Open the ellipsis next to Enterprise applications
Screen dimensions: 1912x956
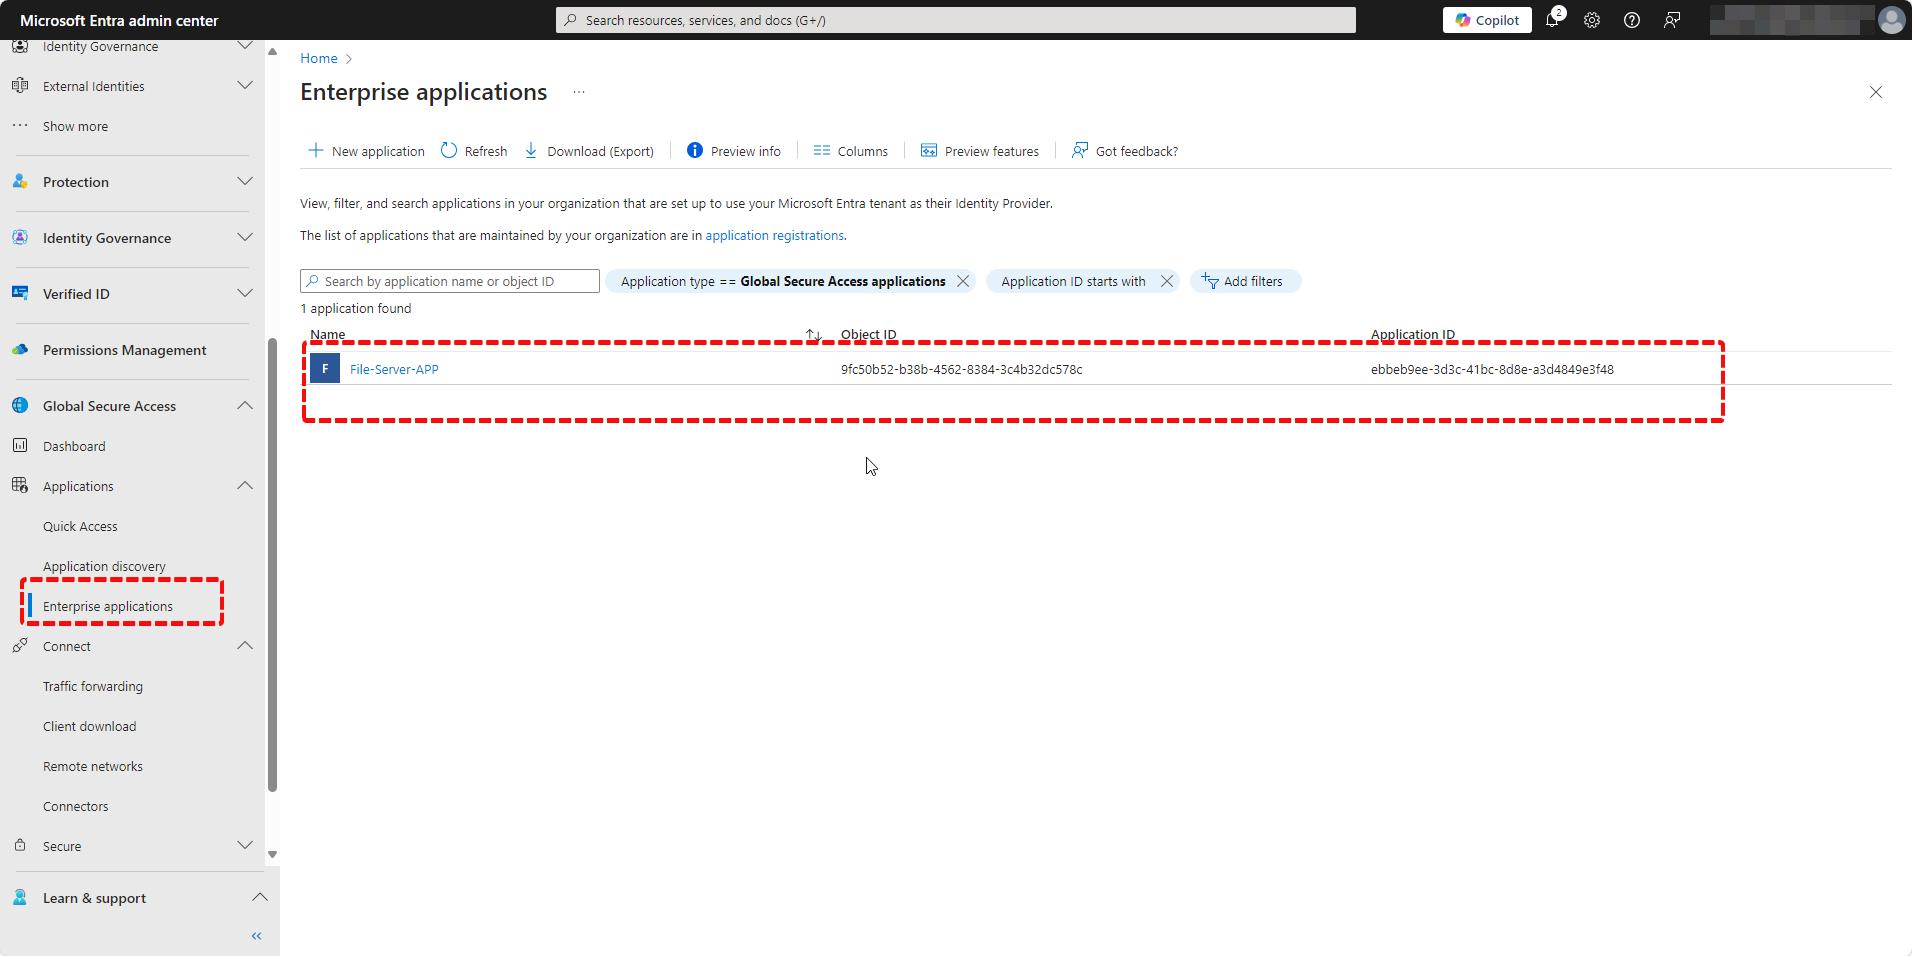point(579,92)
